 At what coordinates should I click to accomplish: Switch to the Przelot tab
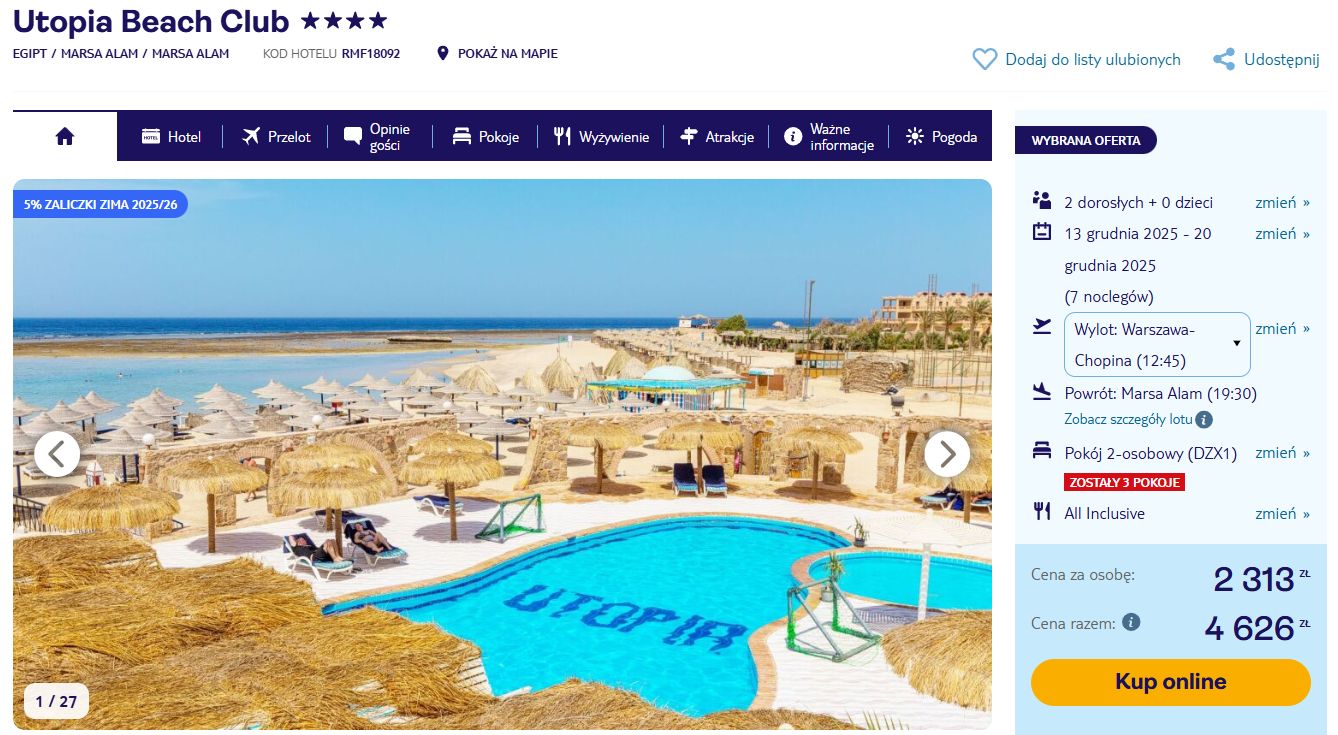point(277,137)
